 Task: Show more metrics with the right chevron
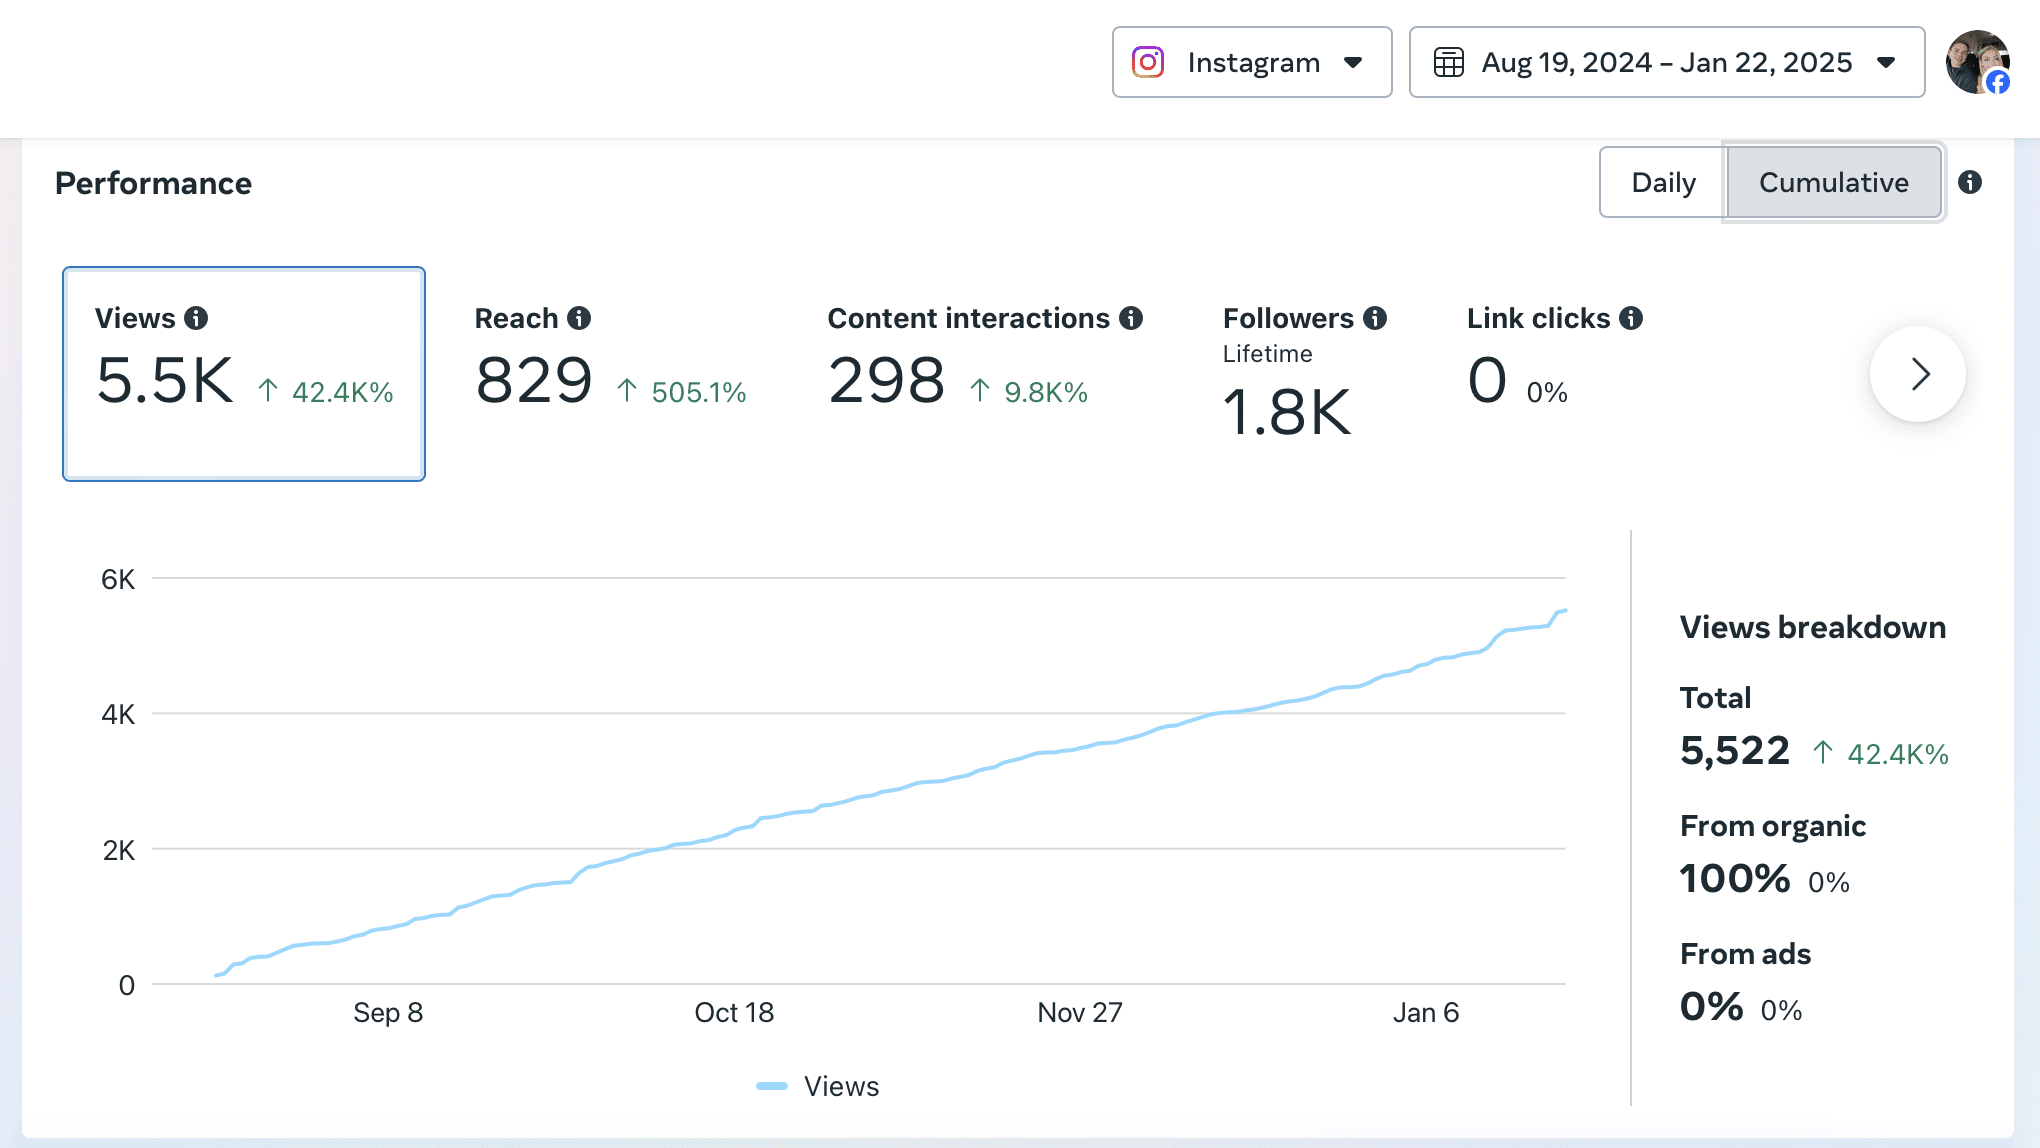(1918, 374)
